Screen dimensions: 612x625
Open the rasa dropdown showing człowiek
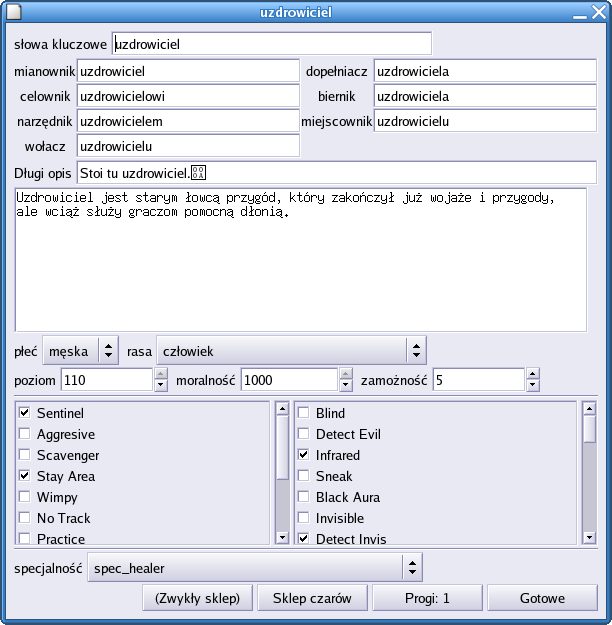[291, 350]
